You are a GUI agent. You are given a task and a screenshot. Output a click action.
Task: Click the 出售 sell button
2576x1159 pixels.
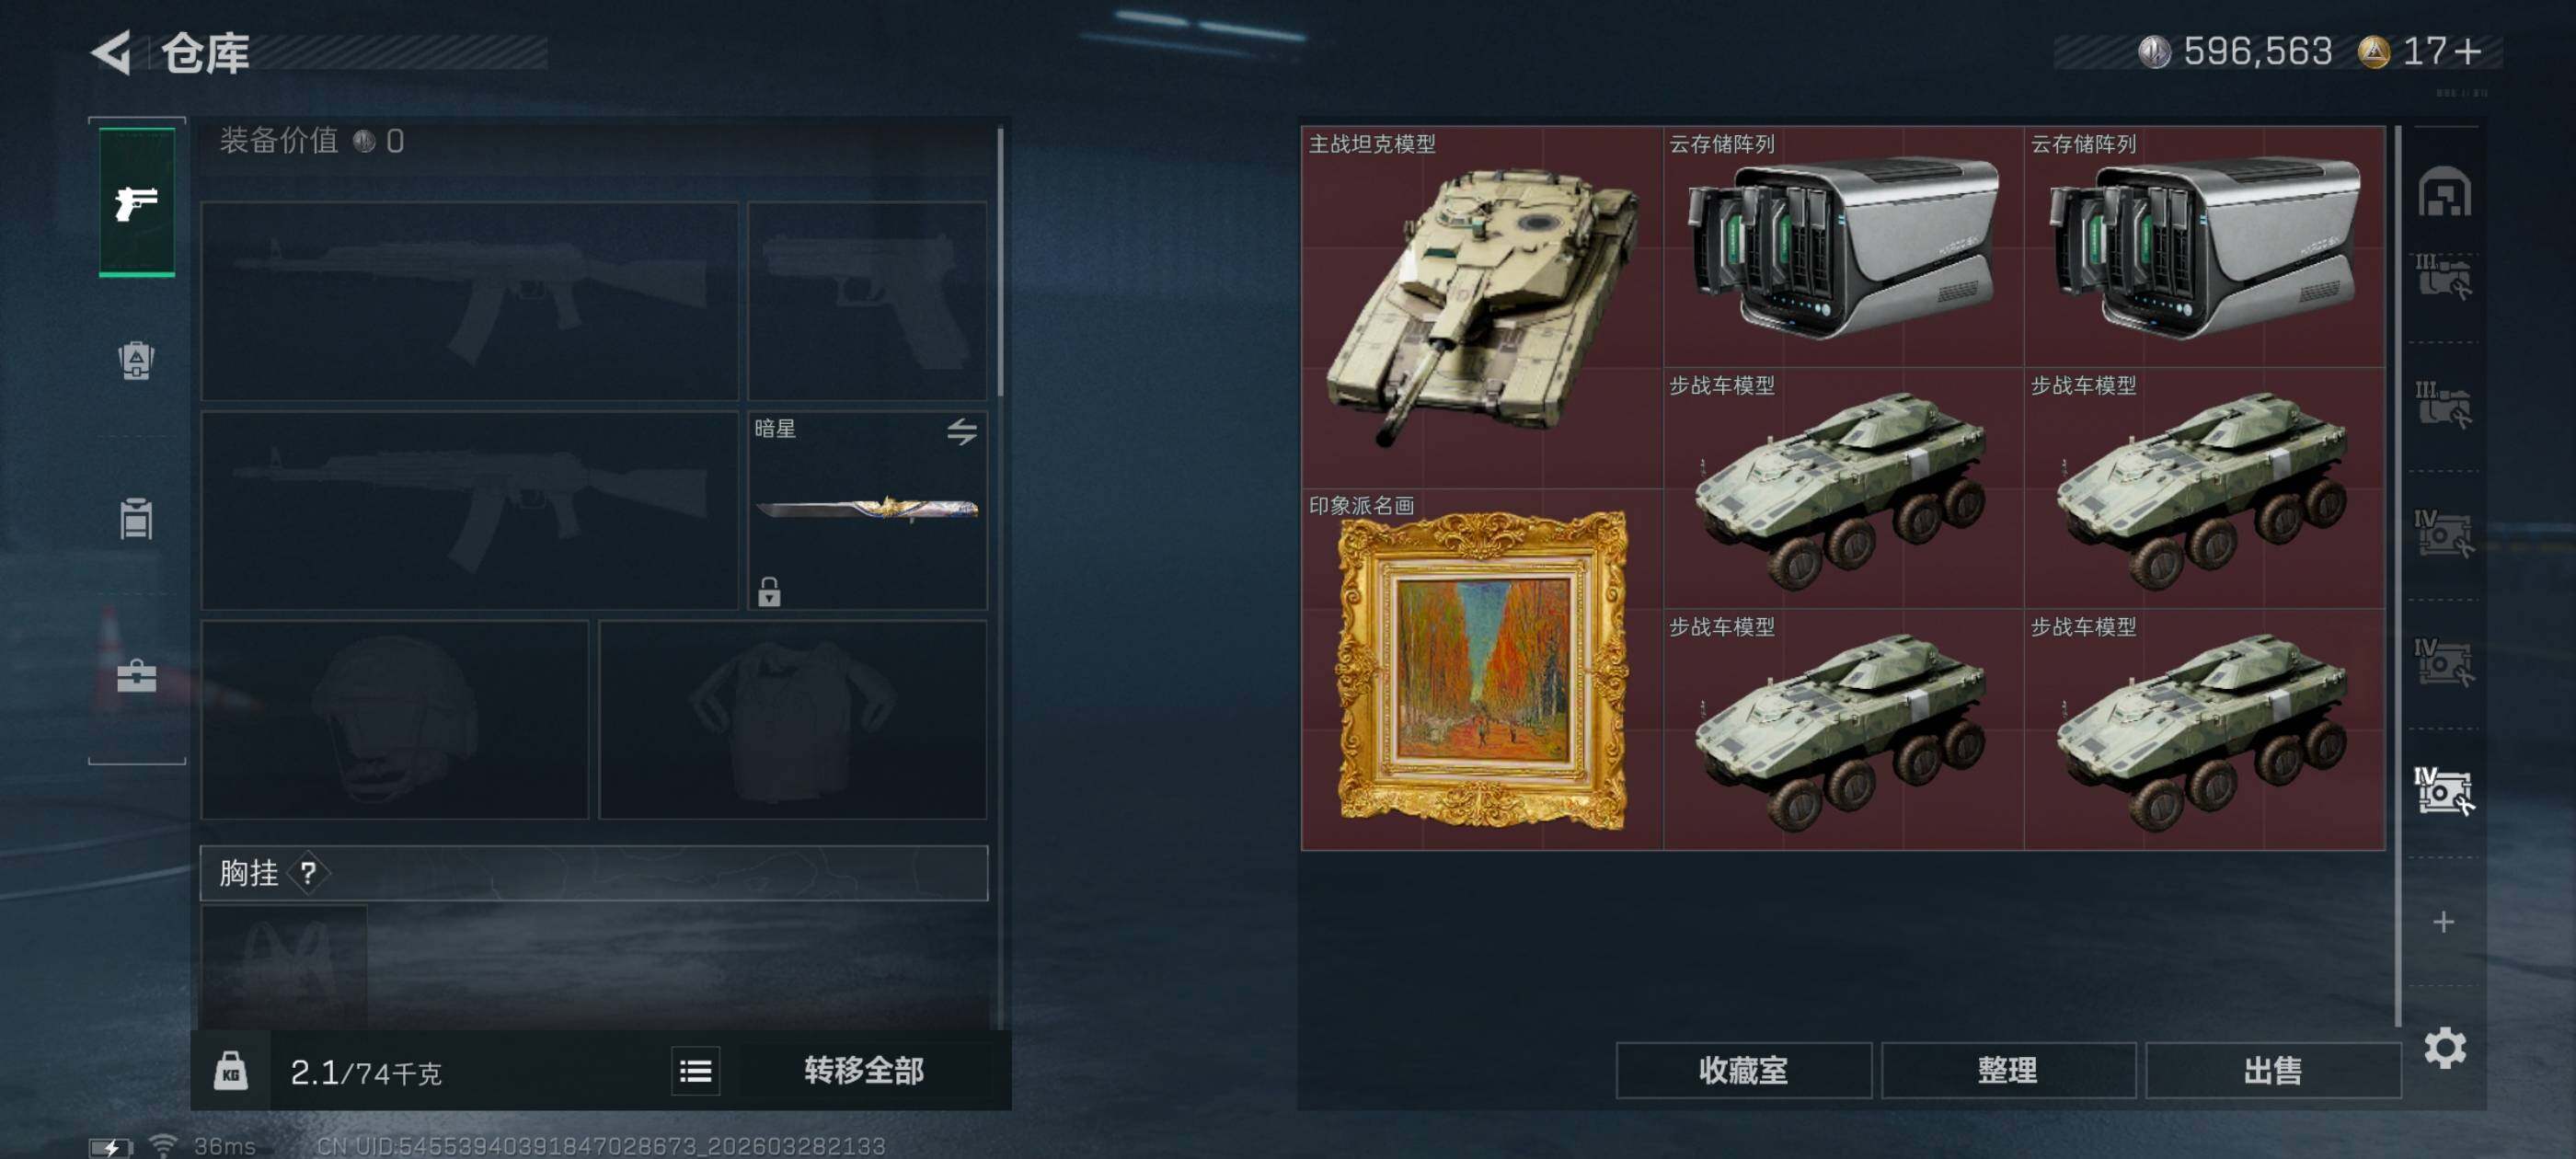(x=2272, y=1071)
